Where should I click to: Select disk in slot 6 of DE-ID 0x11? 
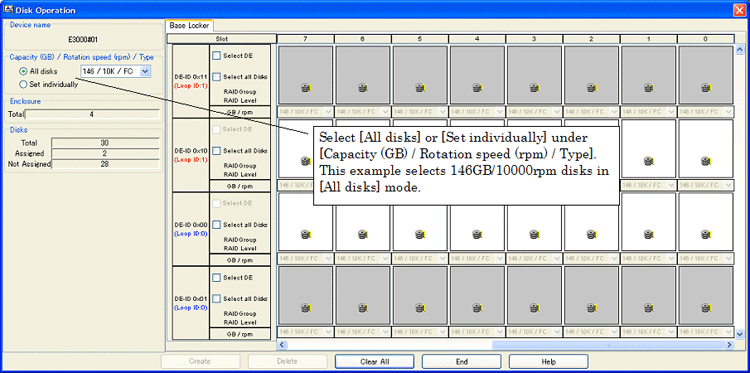tap(363, 75)
